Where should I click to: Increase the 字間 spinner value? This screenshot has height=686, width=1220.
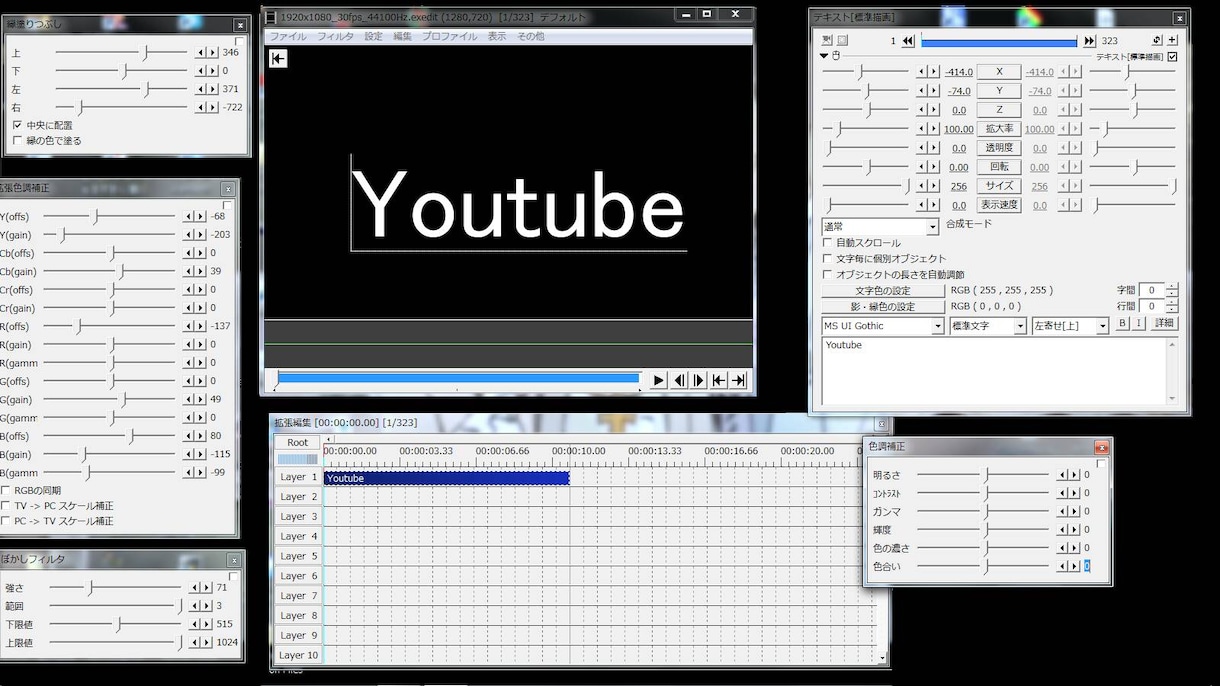pyautogui.click(x=1172, y=287)
